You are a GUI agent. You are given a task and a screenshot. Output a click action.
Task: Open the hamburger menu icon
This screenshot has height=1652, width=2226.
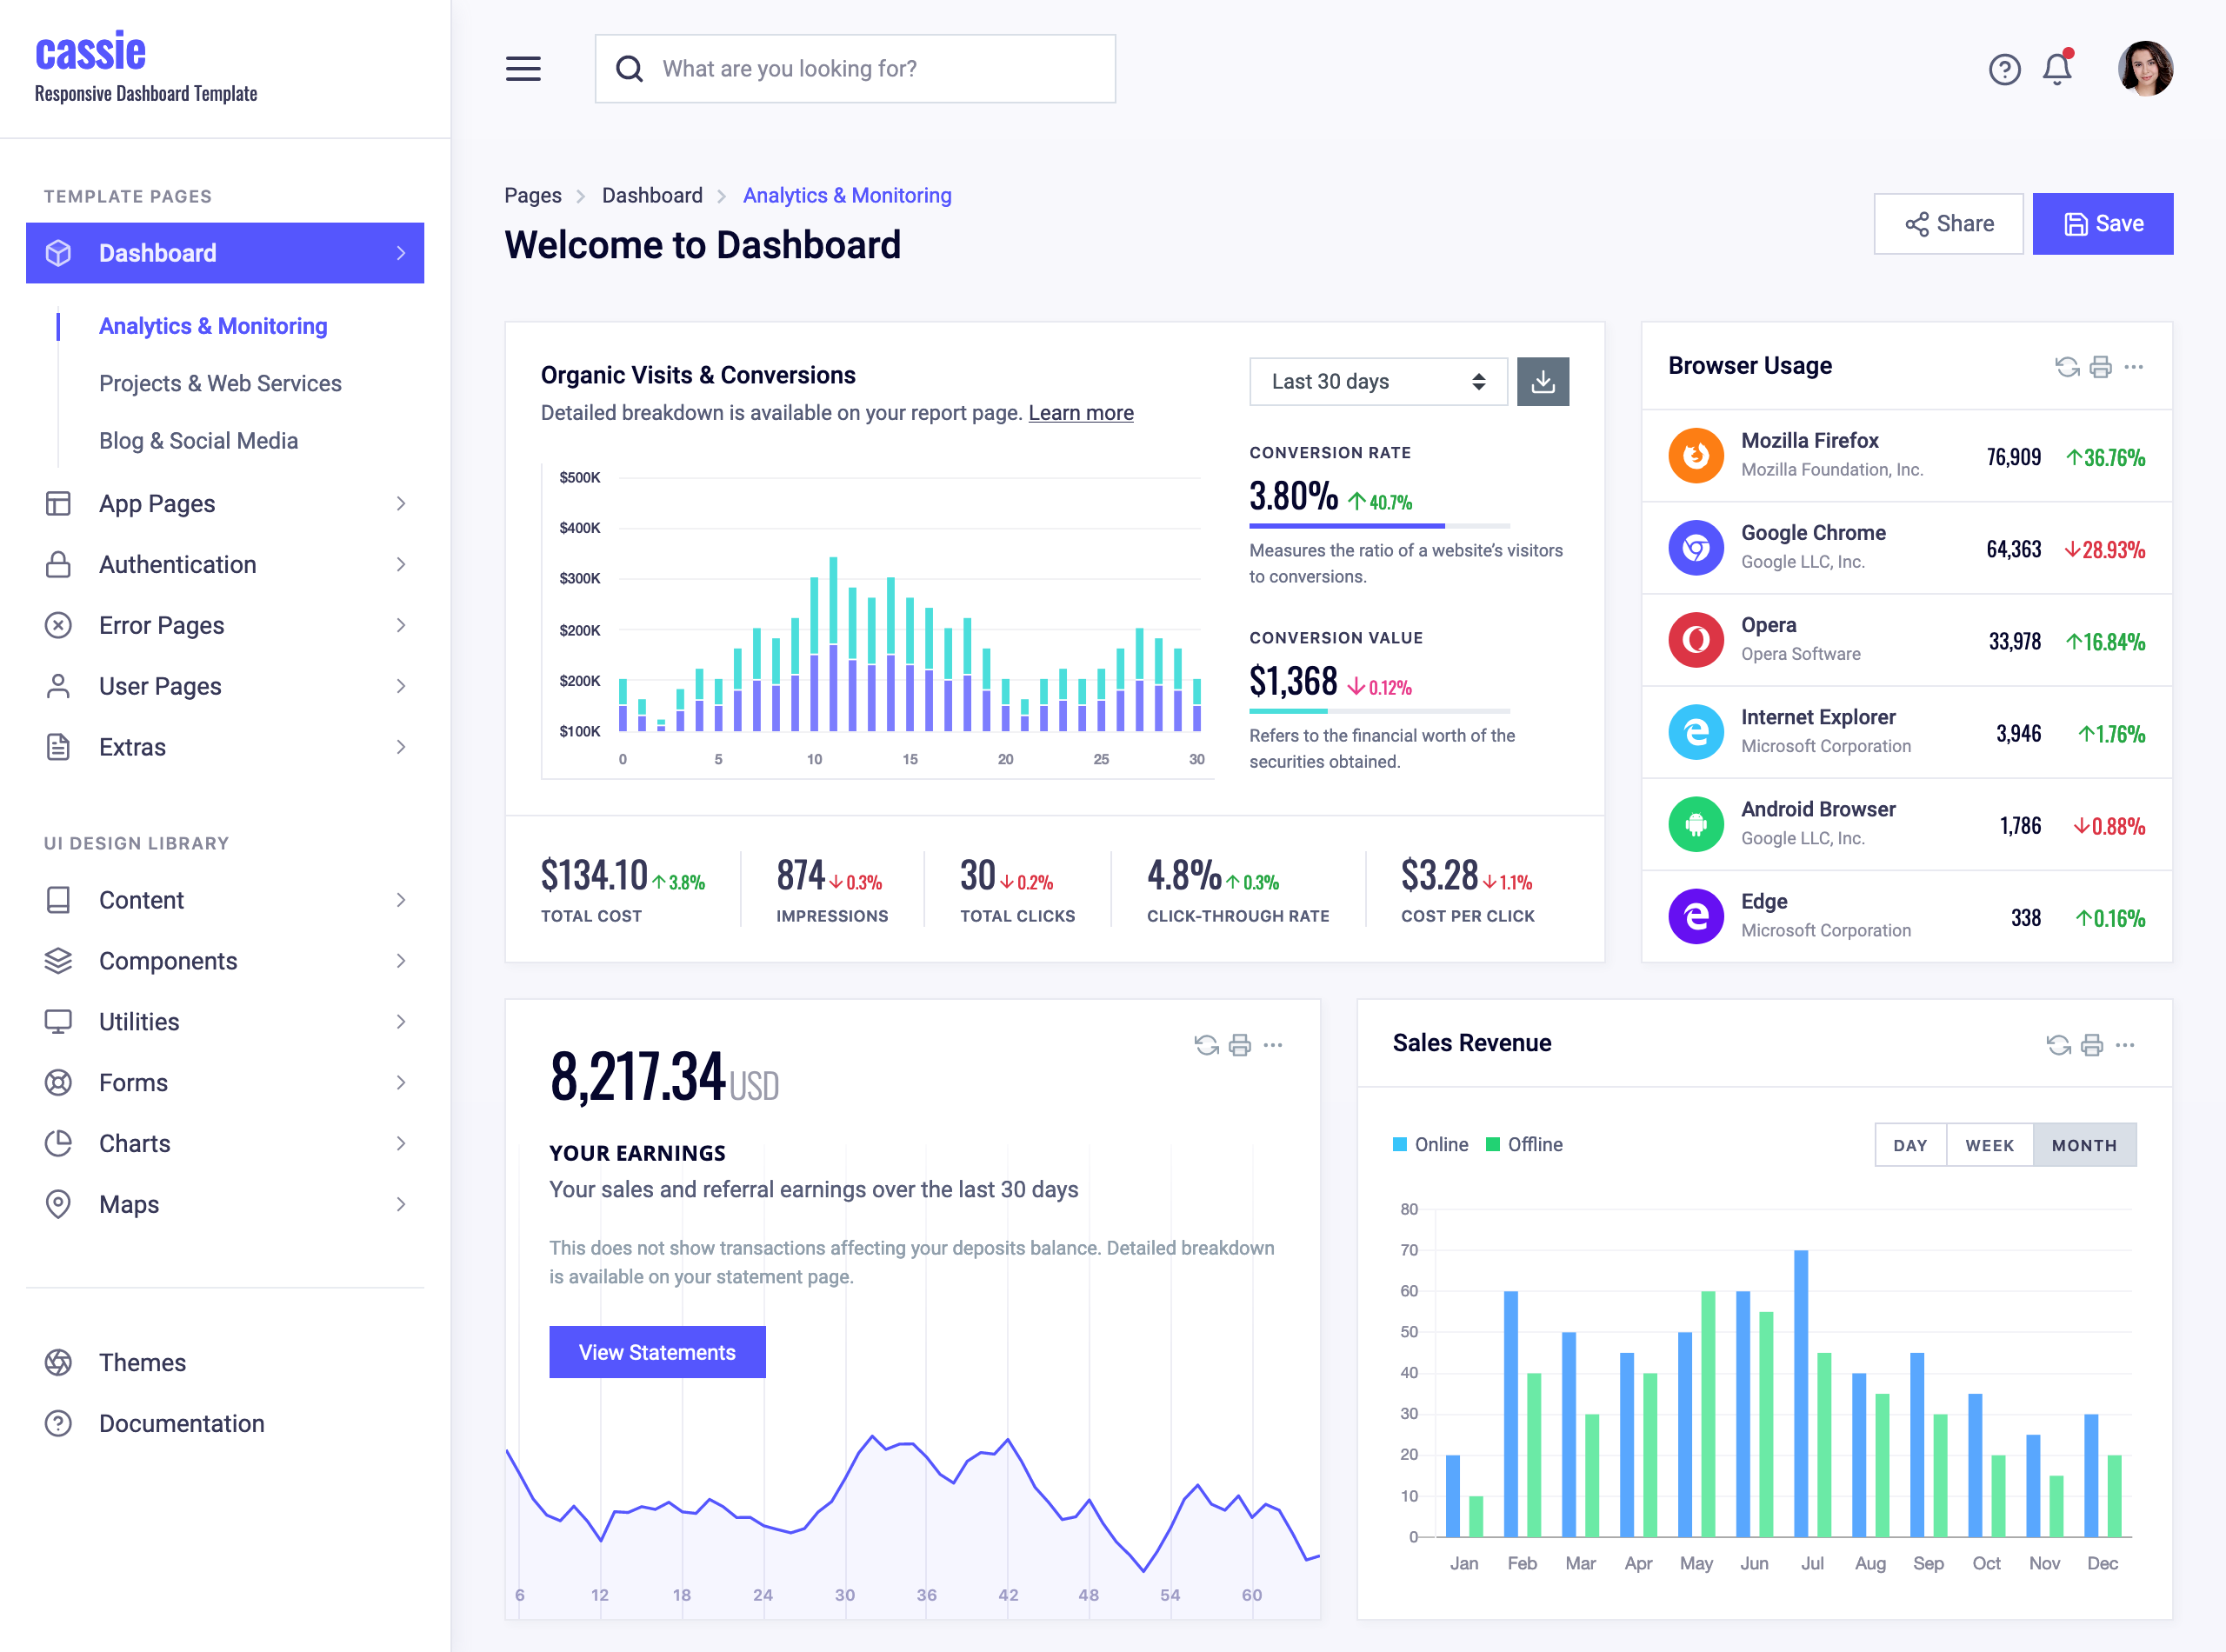[x=523, y=69]
